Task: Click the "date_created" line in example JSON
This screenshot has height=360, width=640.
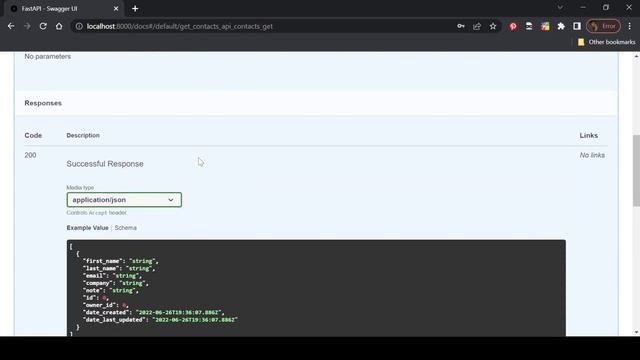Action: (153, 312)
